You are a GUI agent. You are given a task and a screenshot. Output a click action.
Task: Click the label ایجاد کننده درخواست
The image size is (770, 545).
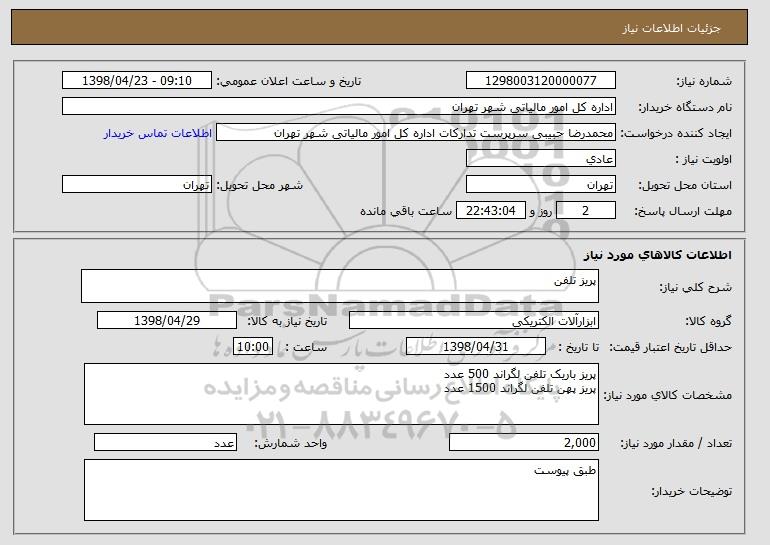[676, 133]
